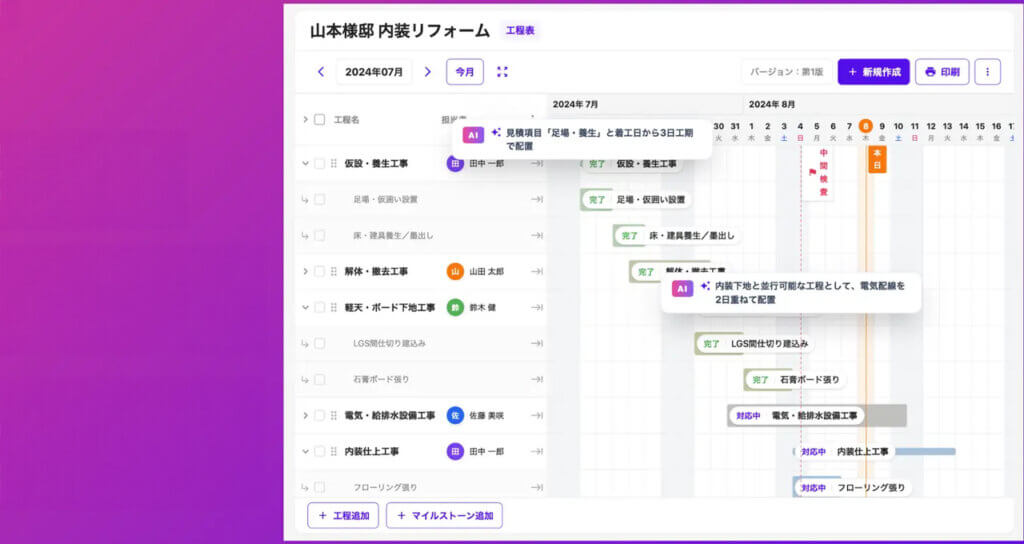Screen dimensions: 1024x544
Task: Click the 工程名 column header
Action: pyautogui.click(x=346, y=120)
